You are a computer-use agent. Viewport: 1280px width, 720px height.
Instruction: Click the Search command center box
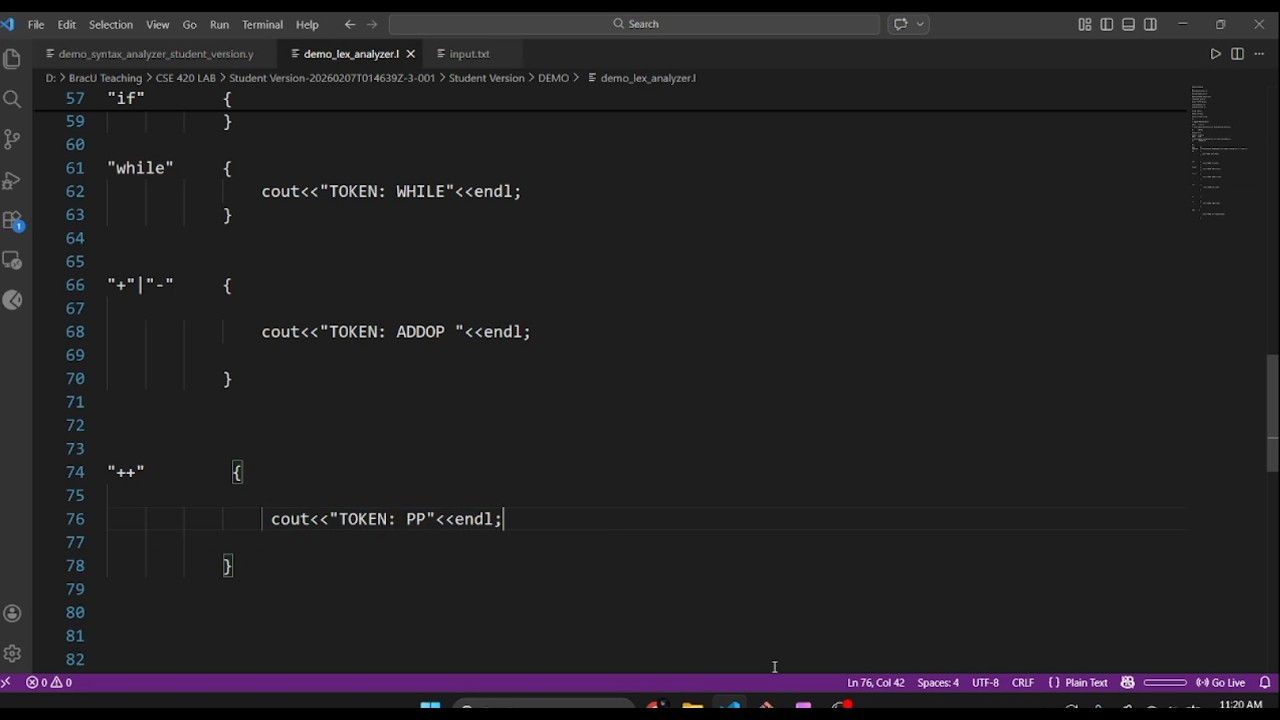click(635, 24)
